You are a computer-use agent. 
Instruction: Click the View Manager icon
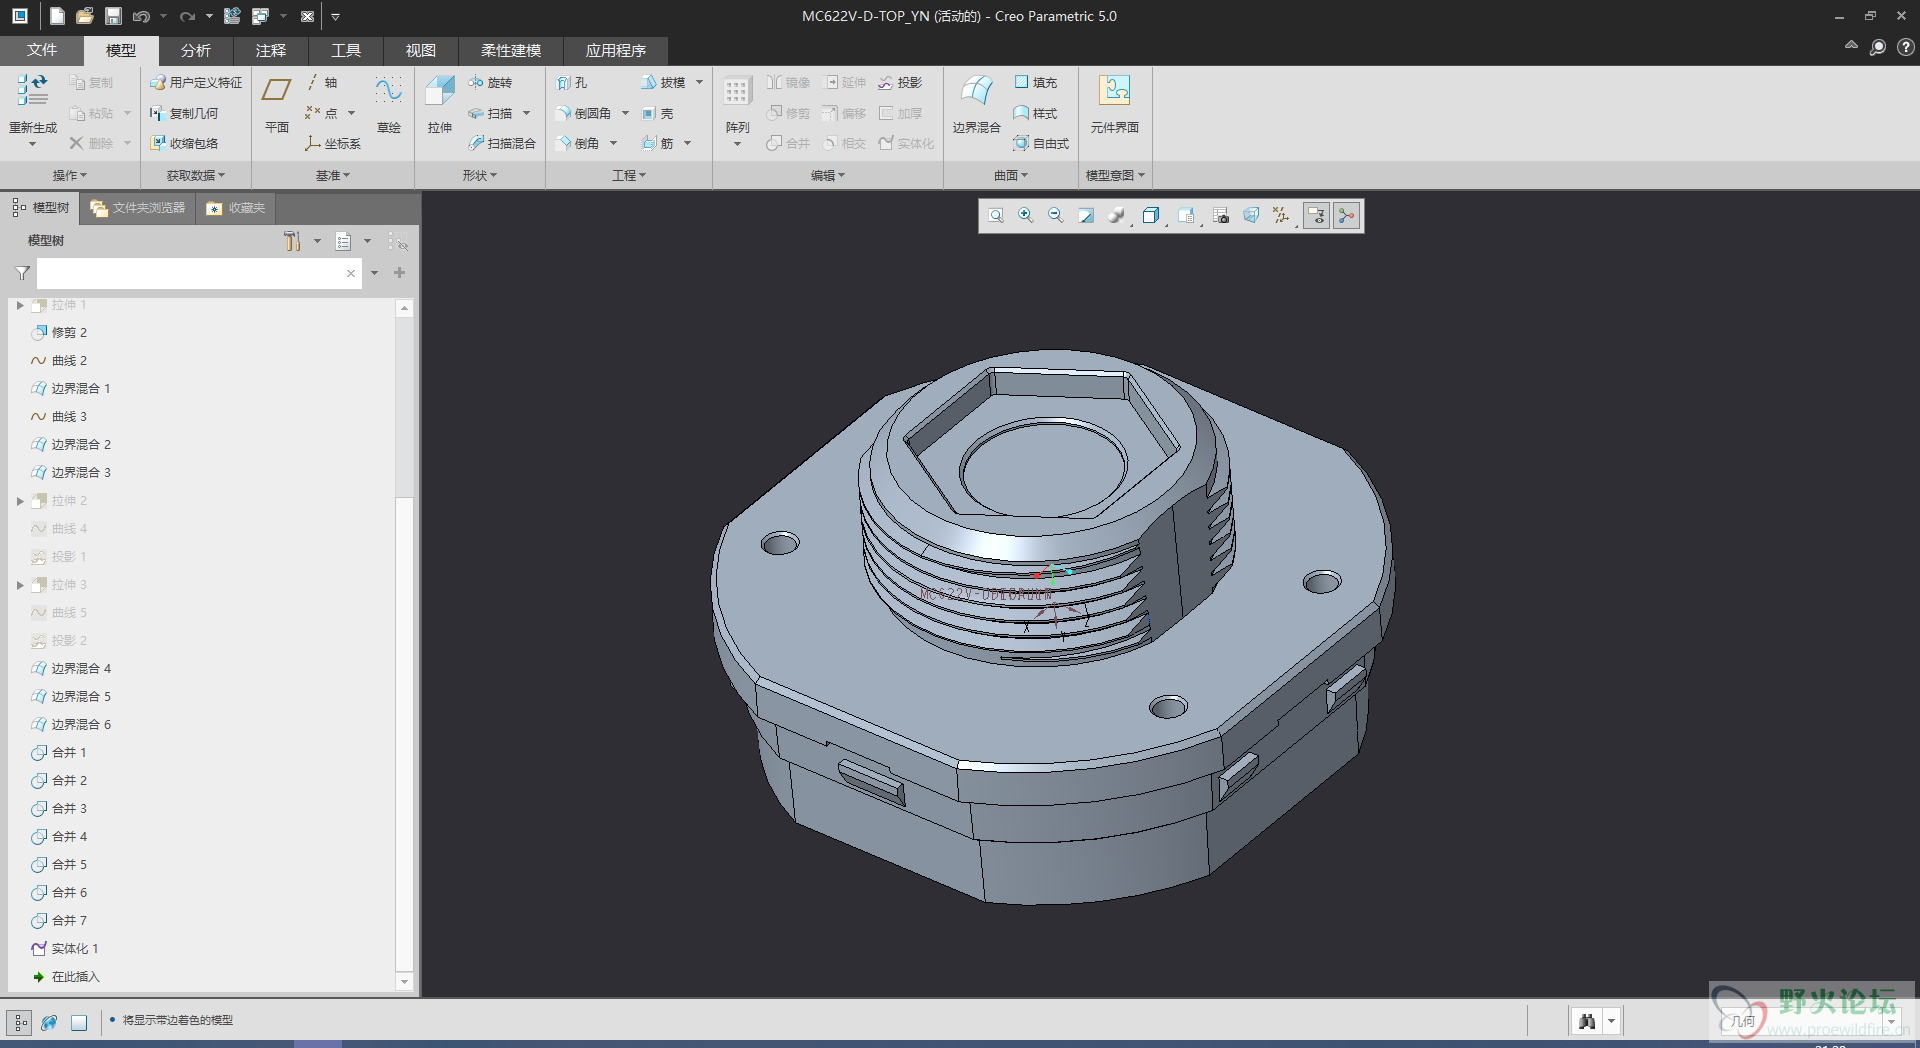1221,215
